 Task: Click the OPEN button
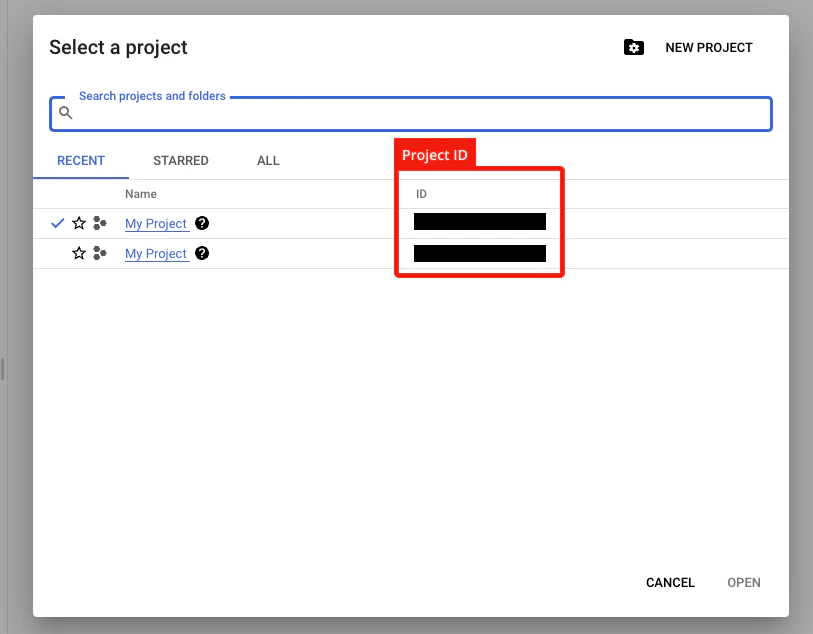pos(744,583)
